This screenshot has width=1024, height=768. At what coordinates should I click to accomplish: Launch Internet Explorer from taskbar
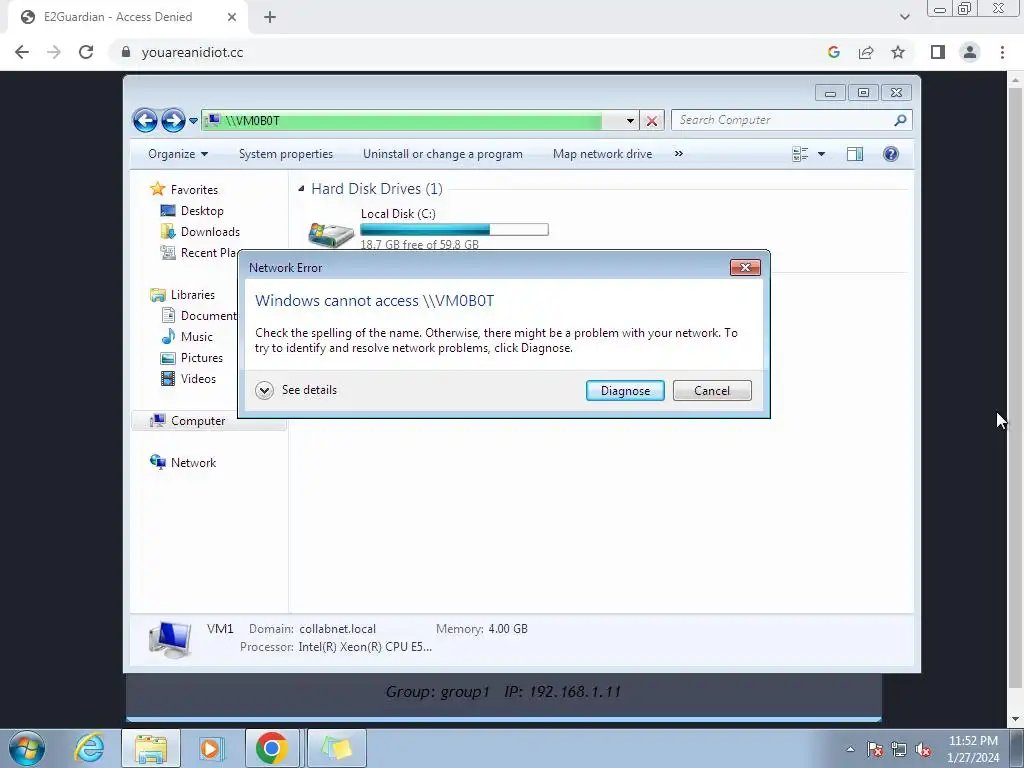pos(89,748)
